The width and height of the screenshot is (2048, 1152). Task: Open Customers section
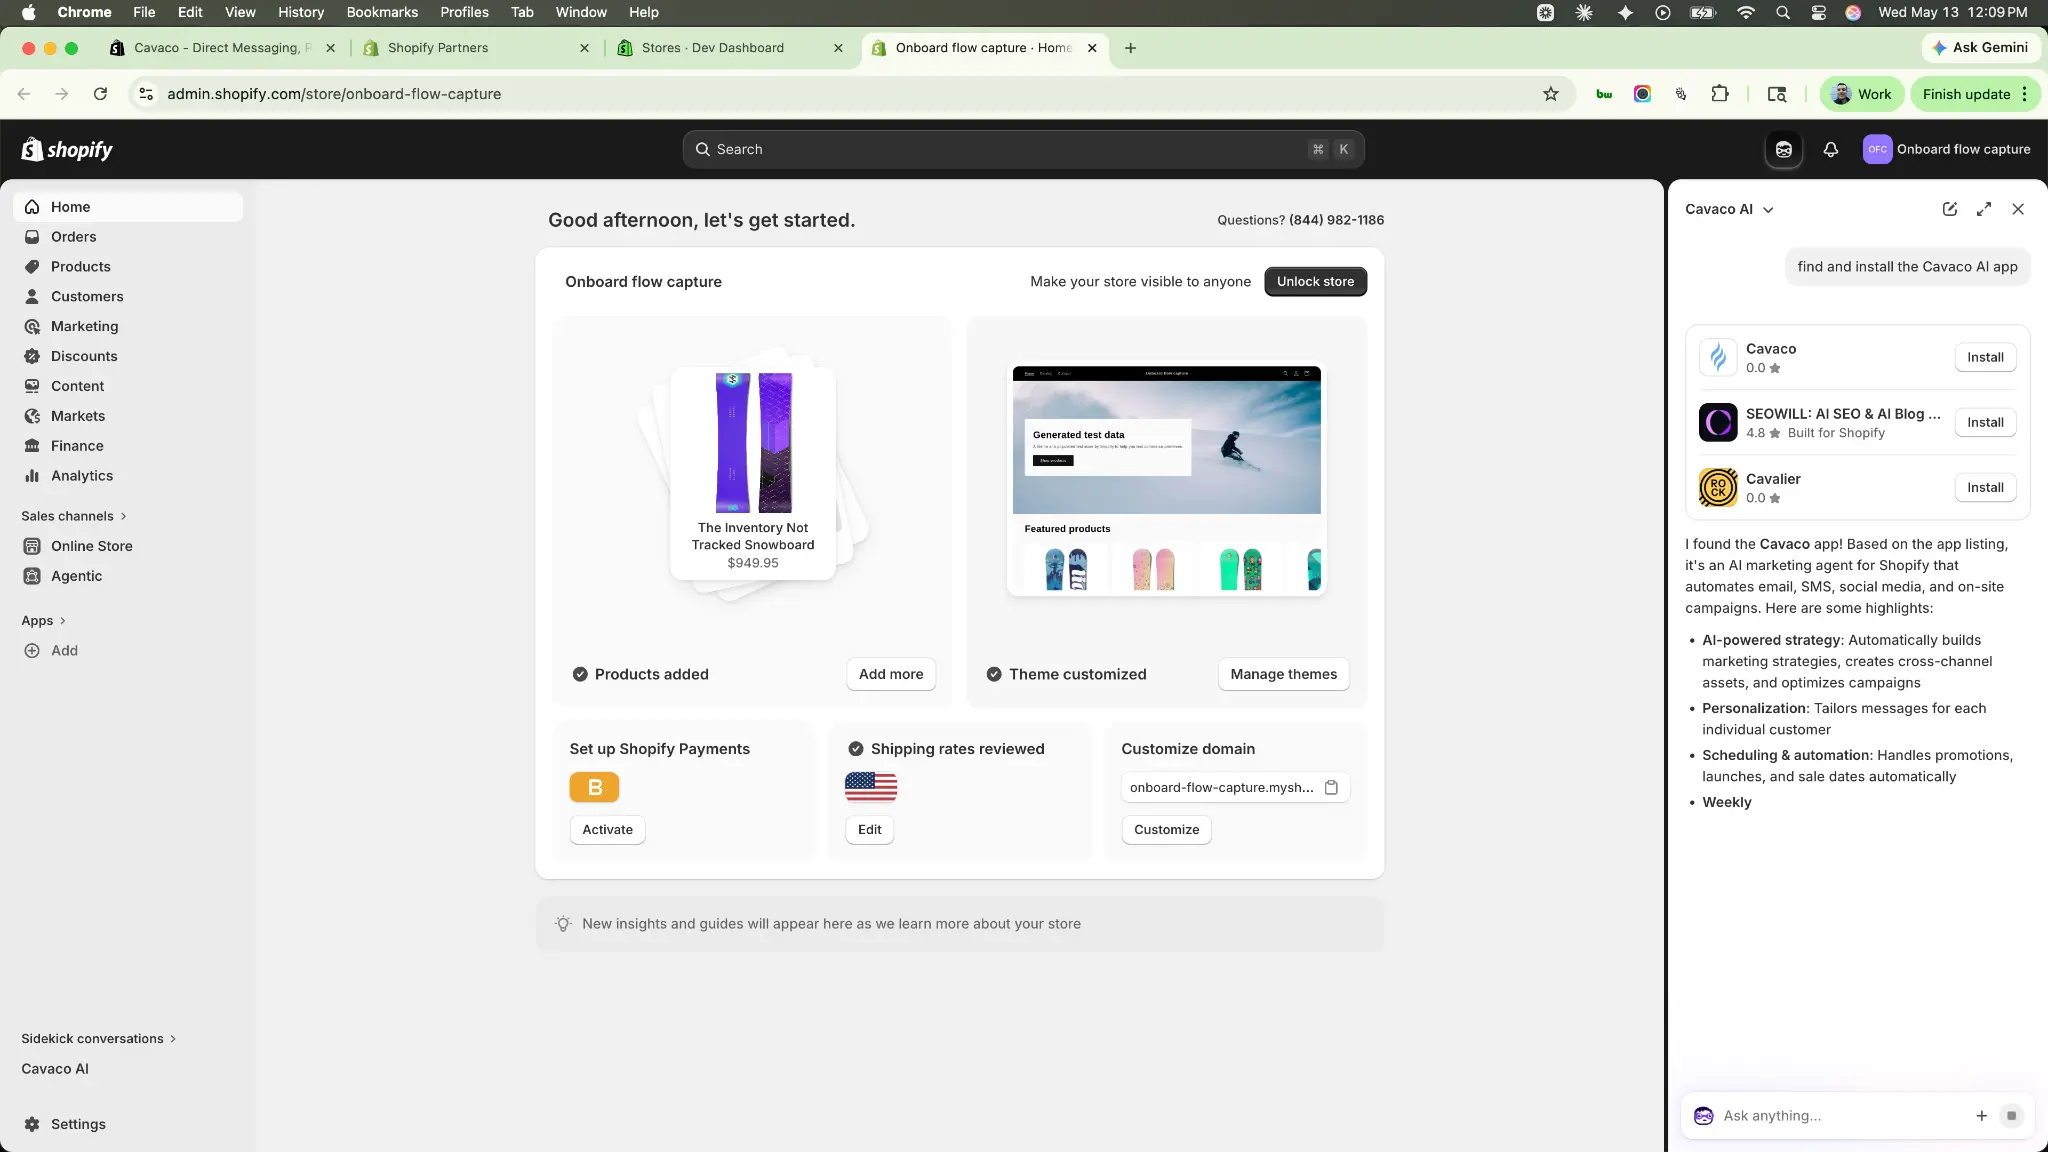pyautogui.click(x=128, y=297)
